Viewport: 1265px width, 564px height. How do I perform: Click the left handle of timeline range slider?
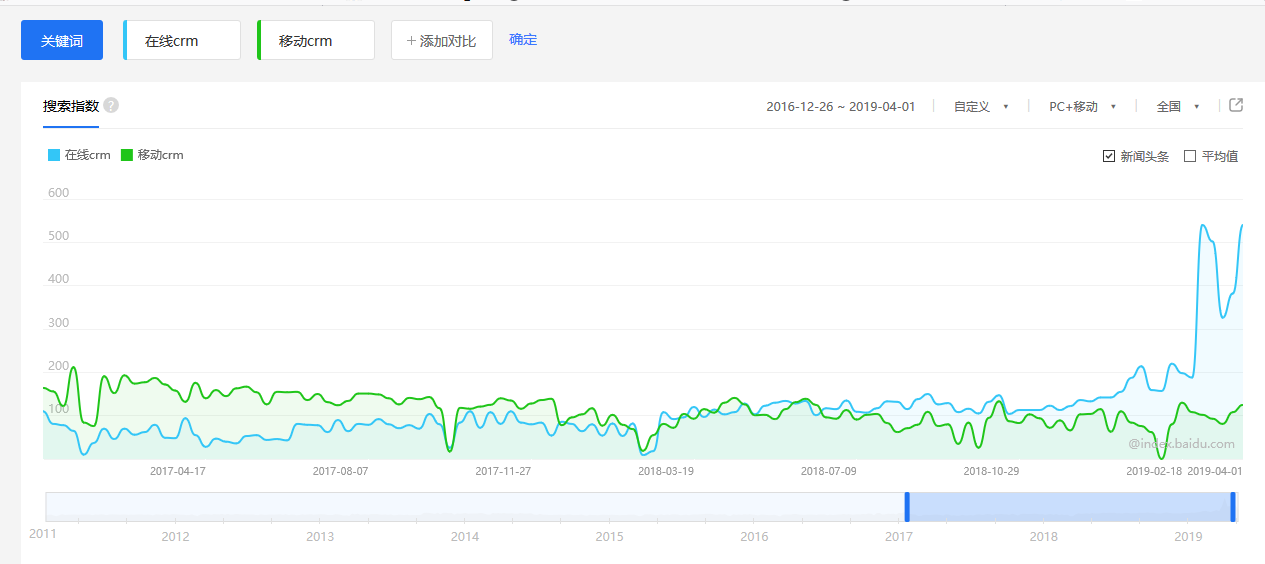907,506
